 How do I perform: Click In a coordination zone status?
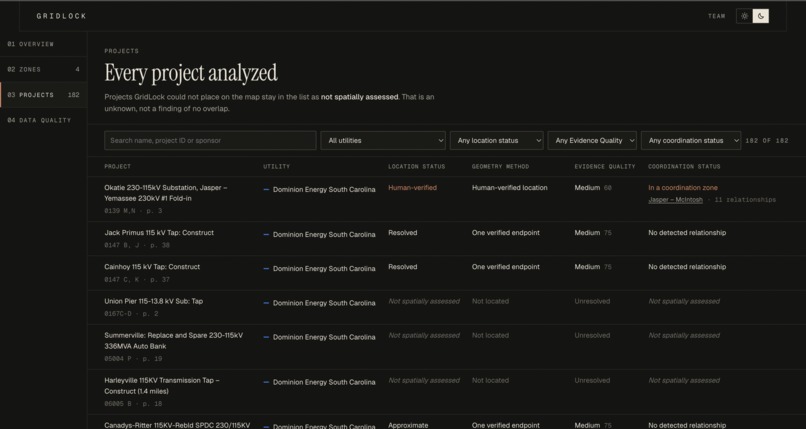[x=683, y=188]
